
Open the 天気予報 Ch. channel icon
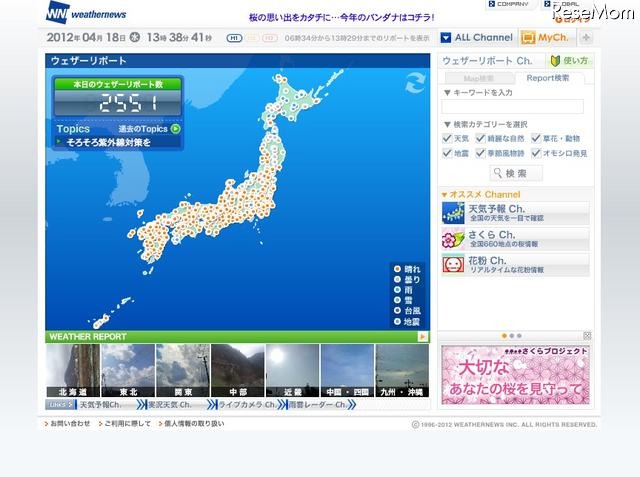[453, 211]
